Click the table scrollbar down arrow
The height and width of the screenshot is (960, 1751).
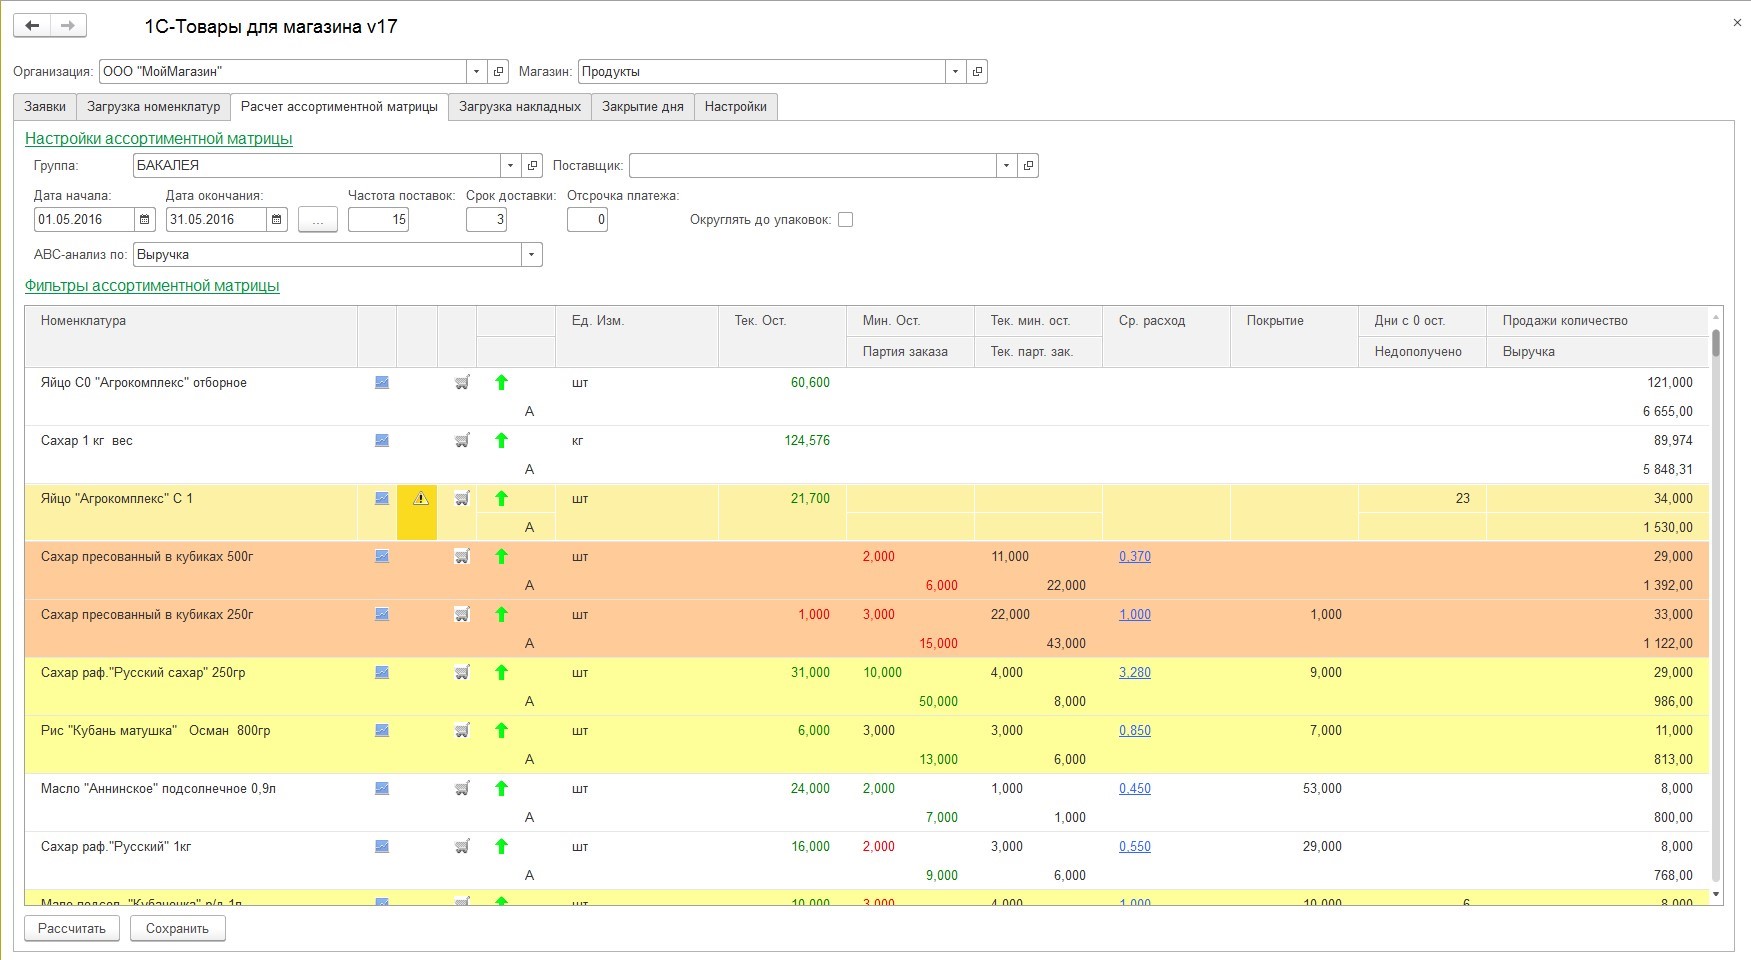[1716, 895]
